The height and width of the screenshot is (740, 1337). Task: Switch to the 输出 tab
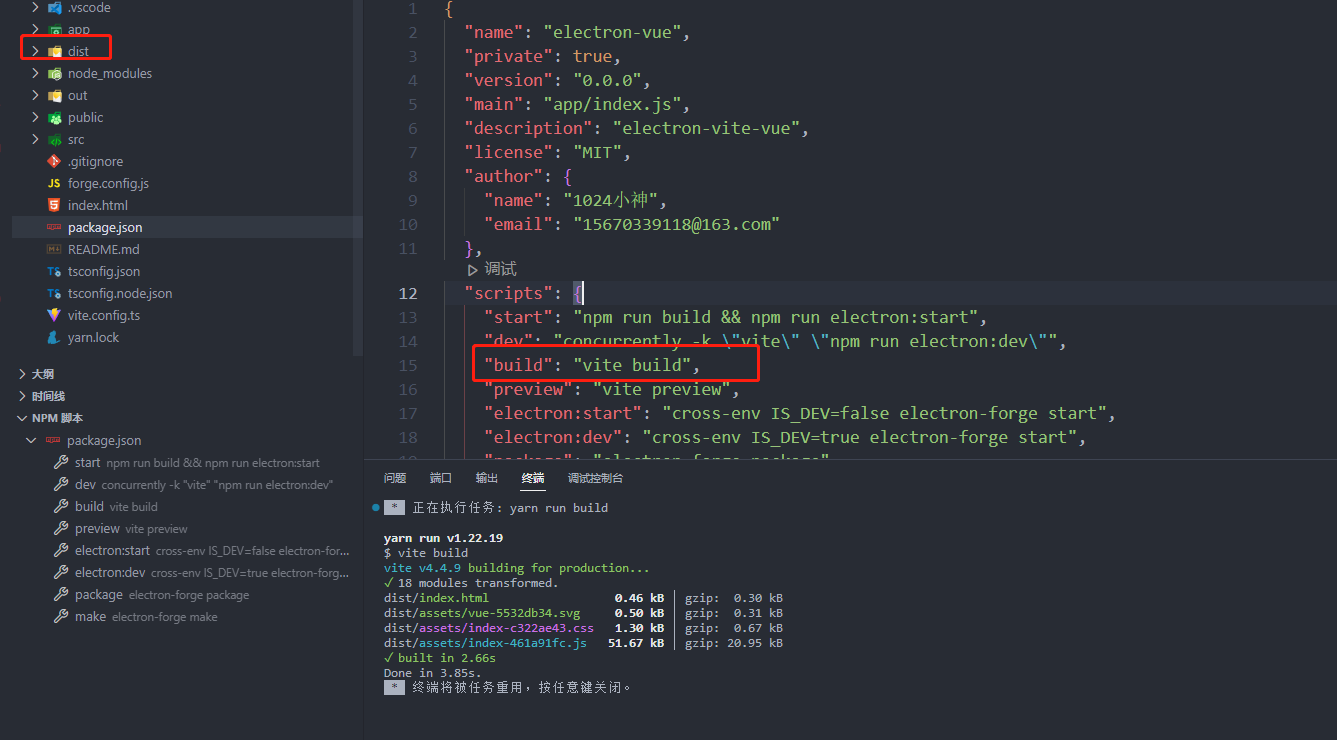[487, 478]
